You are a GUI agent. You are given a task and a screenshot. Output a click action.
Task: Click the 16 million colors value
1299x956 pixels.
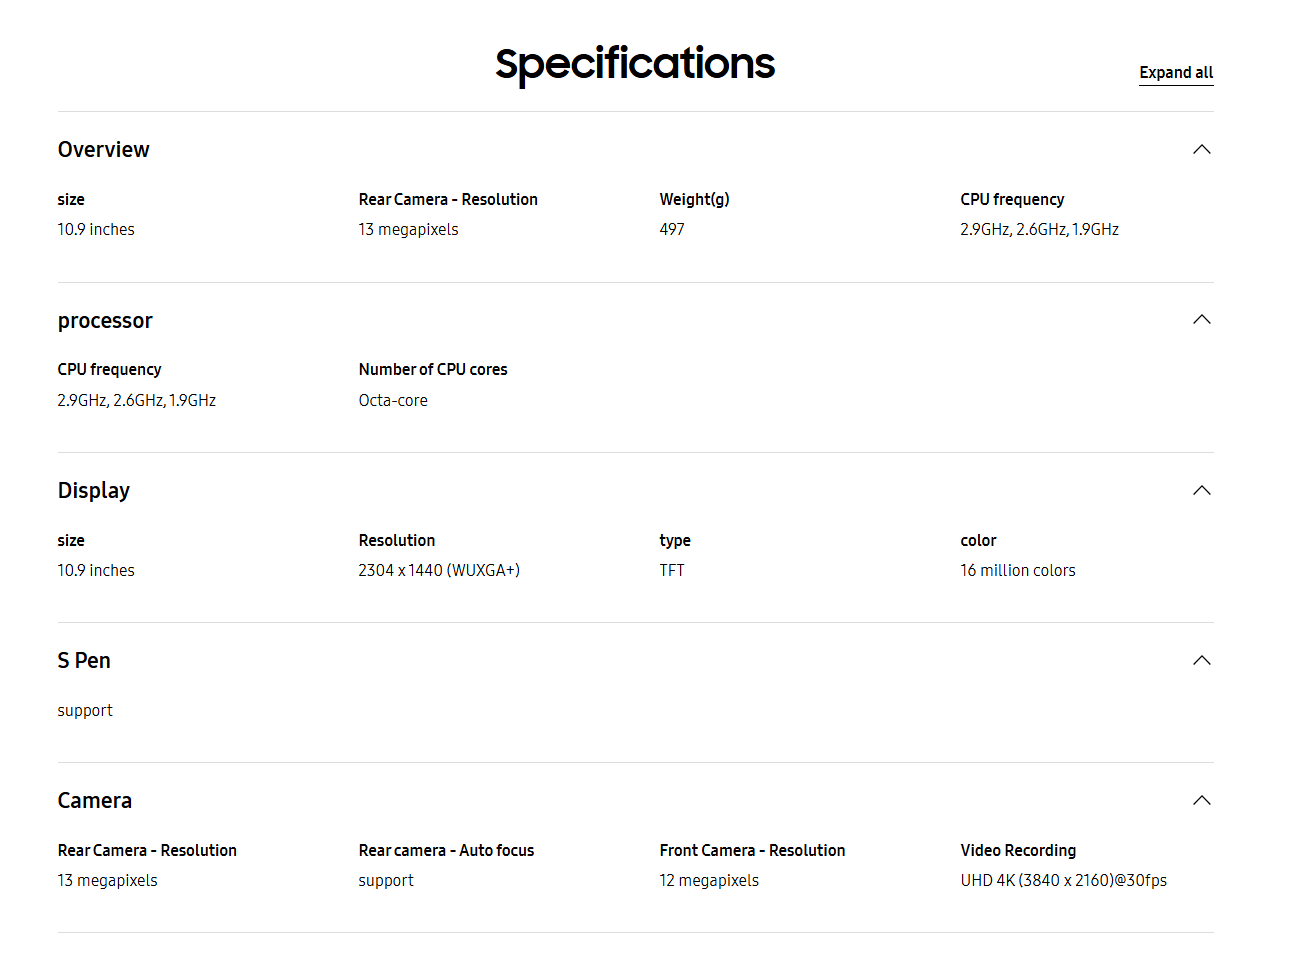coord(1018,571)
